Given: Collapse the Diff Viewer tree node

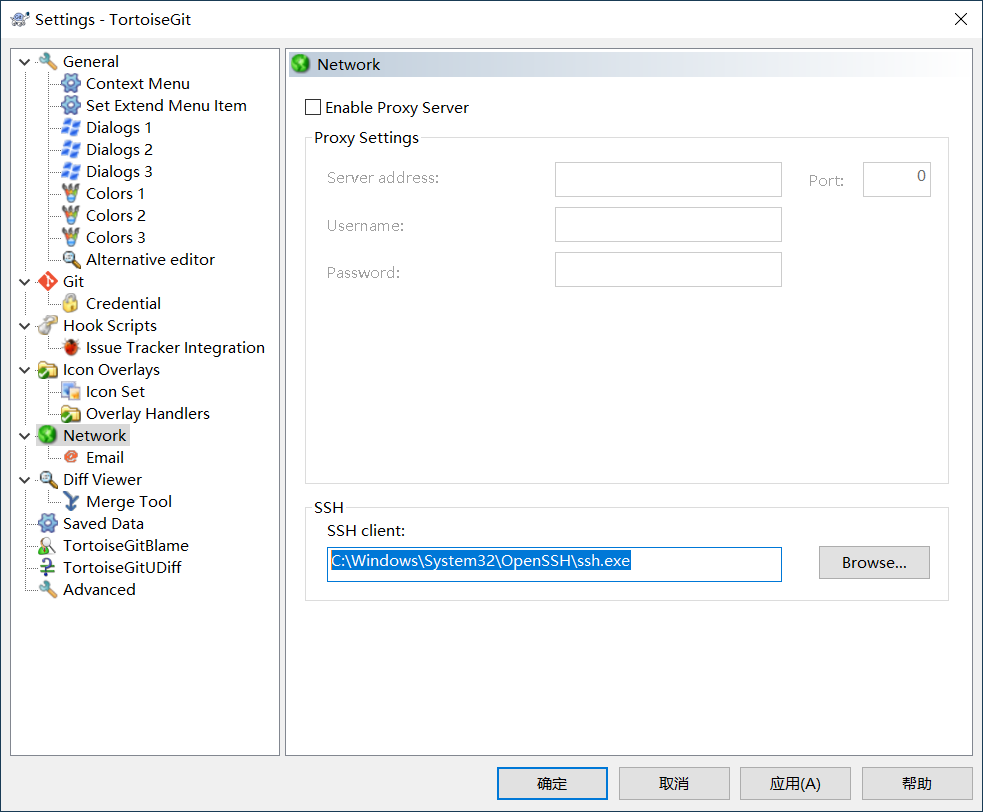Looking at the screenshot, I should tap(24, 479).
